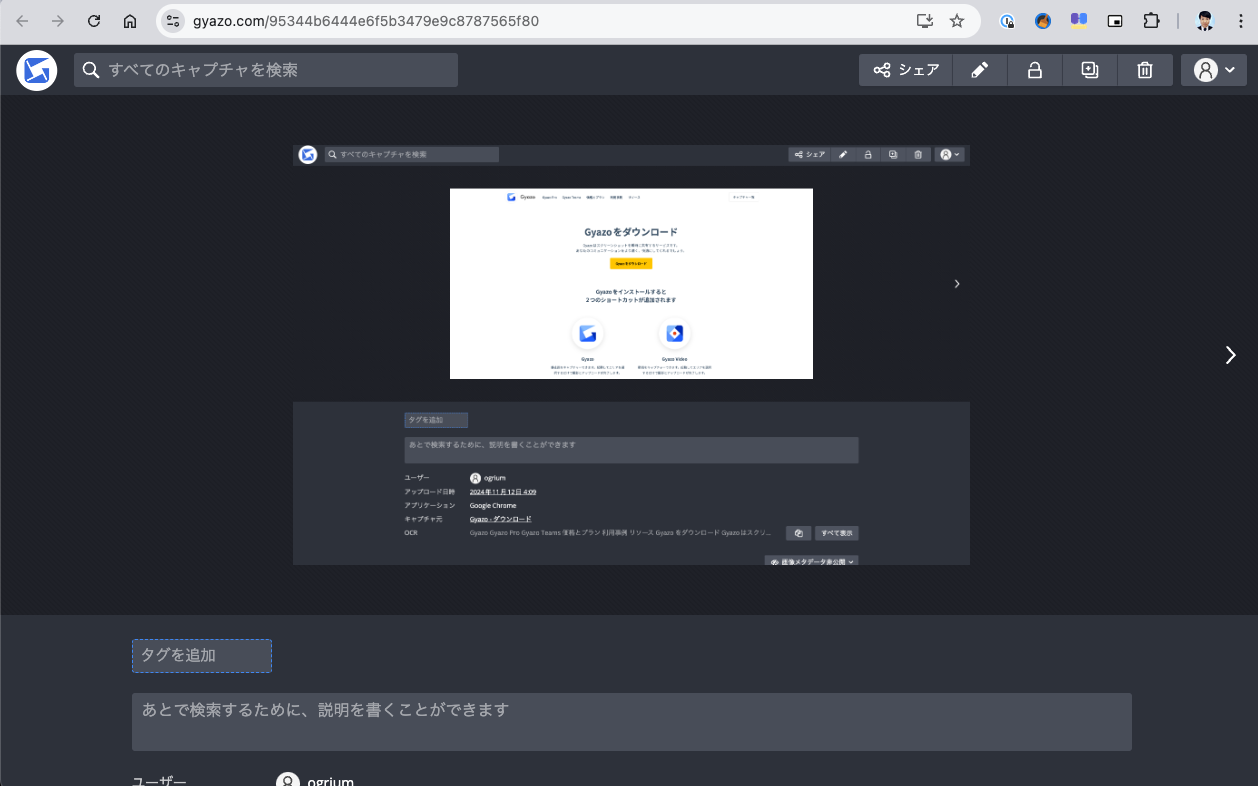Click the orange-blue round extension icon
This screenshot has width=1258, height=786.
tap(1043, 21)
